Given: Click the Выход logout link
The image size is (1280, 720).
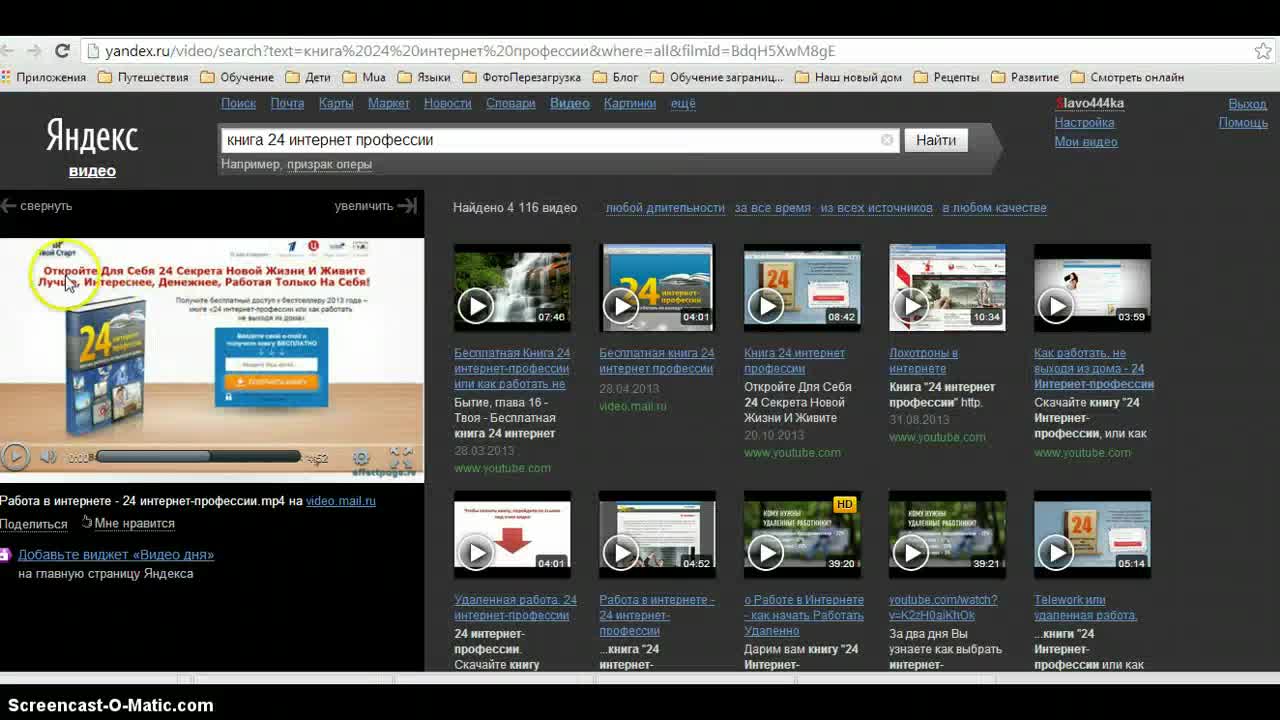Looking at the screenshot, I should [1247, 104].
